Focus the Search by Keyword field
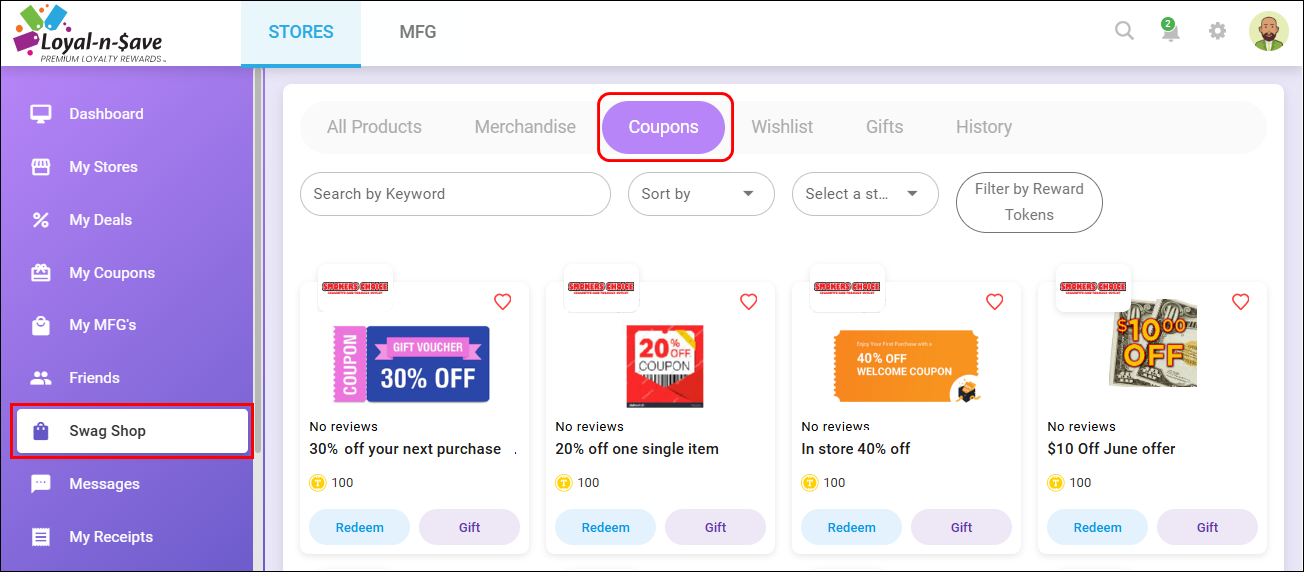 [455, 194]
